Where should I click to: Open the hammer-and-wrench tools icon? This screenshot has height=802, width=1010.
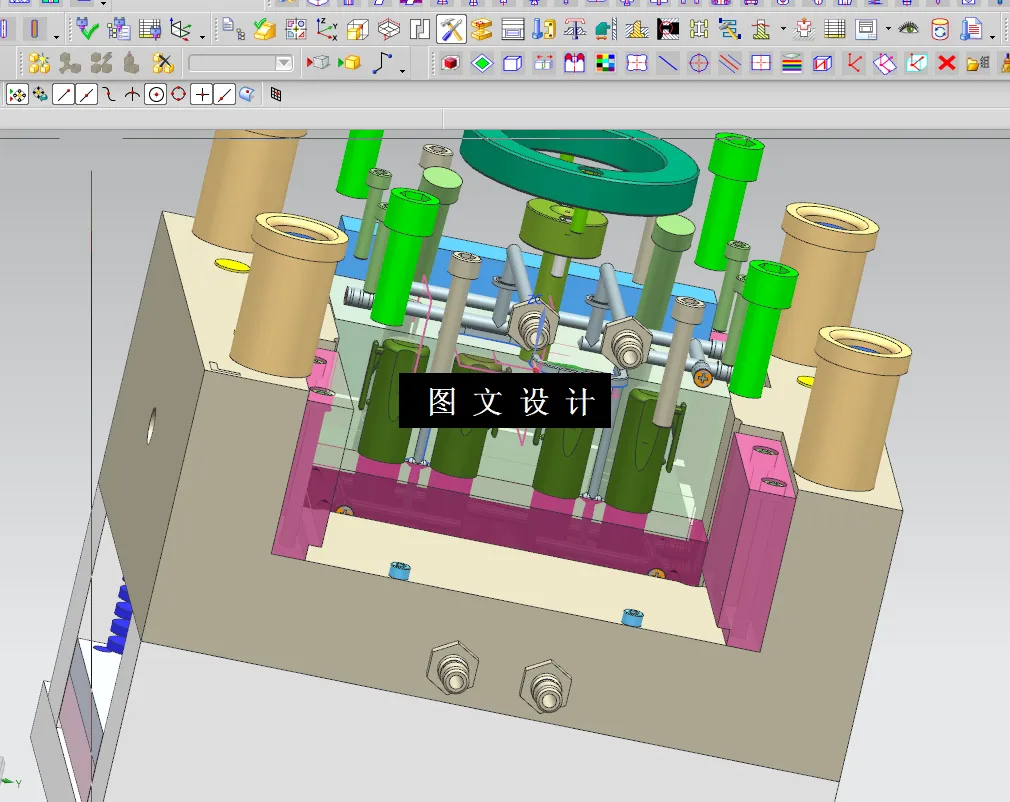tap(452, 29)
